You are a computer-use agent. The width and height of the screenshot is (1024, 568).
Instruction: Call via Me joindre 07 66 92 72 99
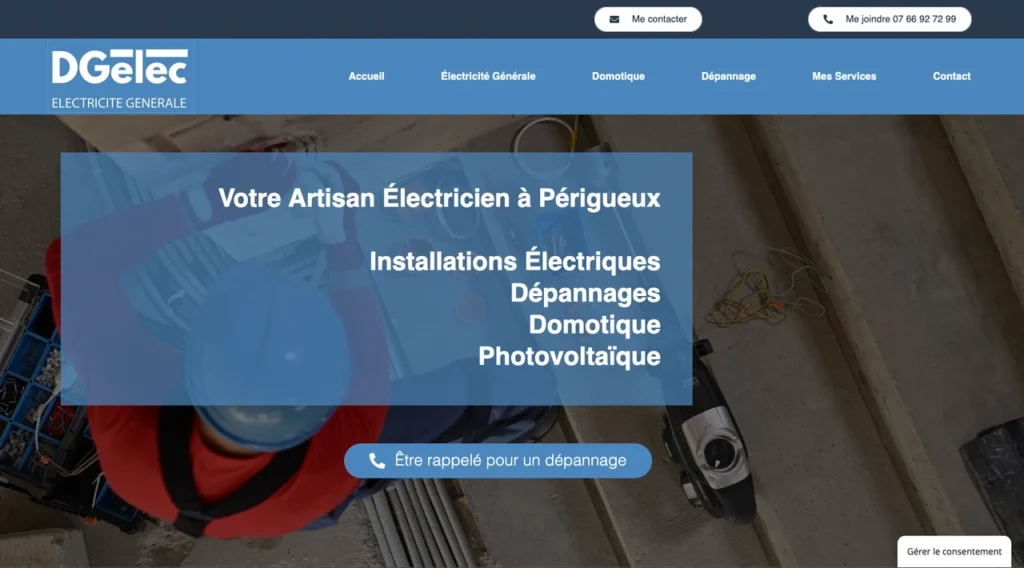pos(889,20)
